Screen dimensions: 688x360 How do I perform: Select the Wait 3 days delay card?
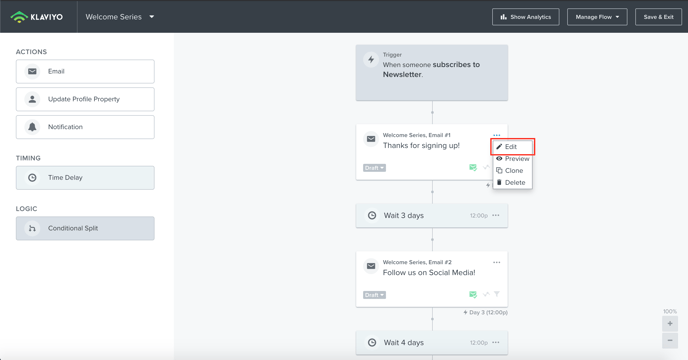tap(432, 216)
